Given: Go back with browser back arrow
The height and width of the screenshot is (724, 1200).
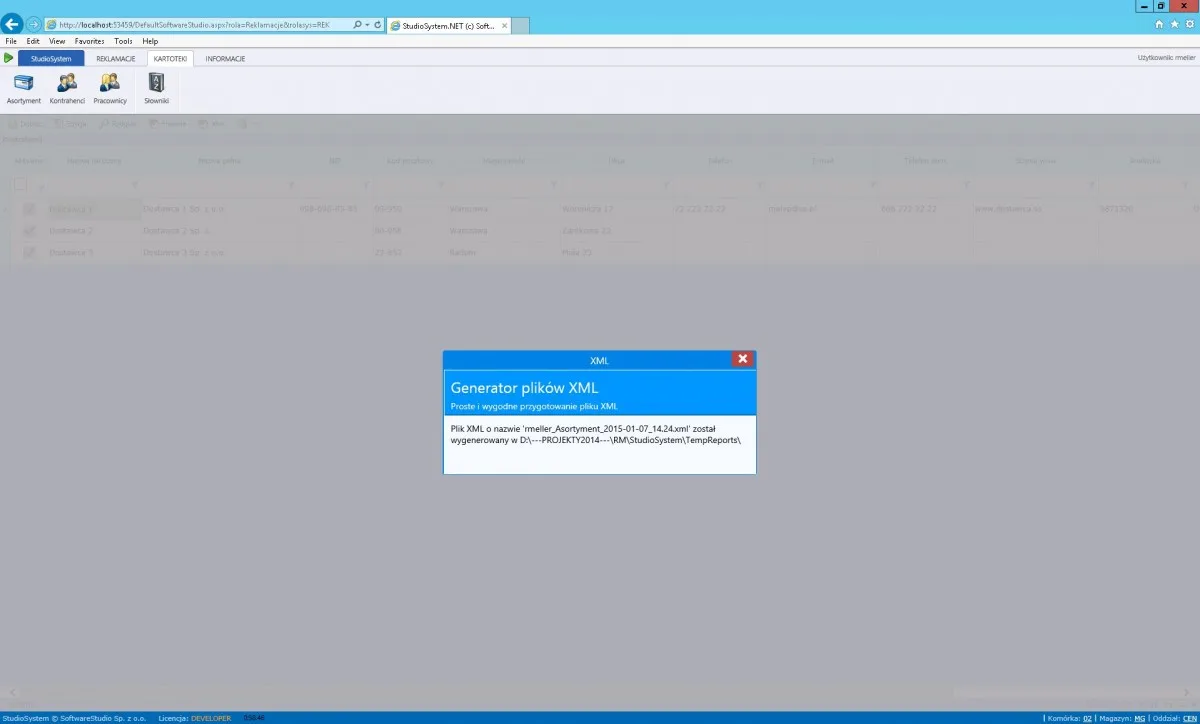Looking at the screenshot, I should pyautogui.click(x=13, y=23).
